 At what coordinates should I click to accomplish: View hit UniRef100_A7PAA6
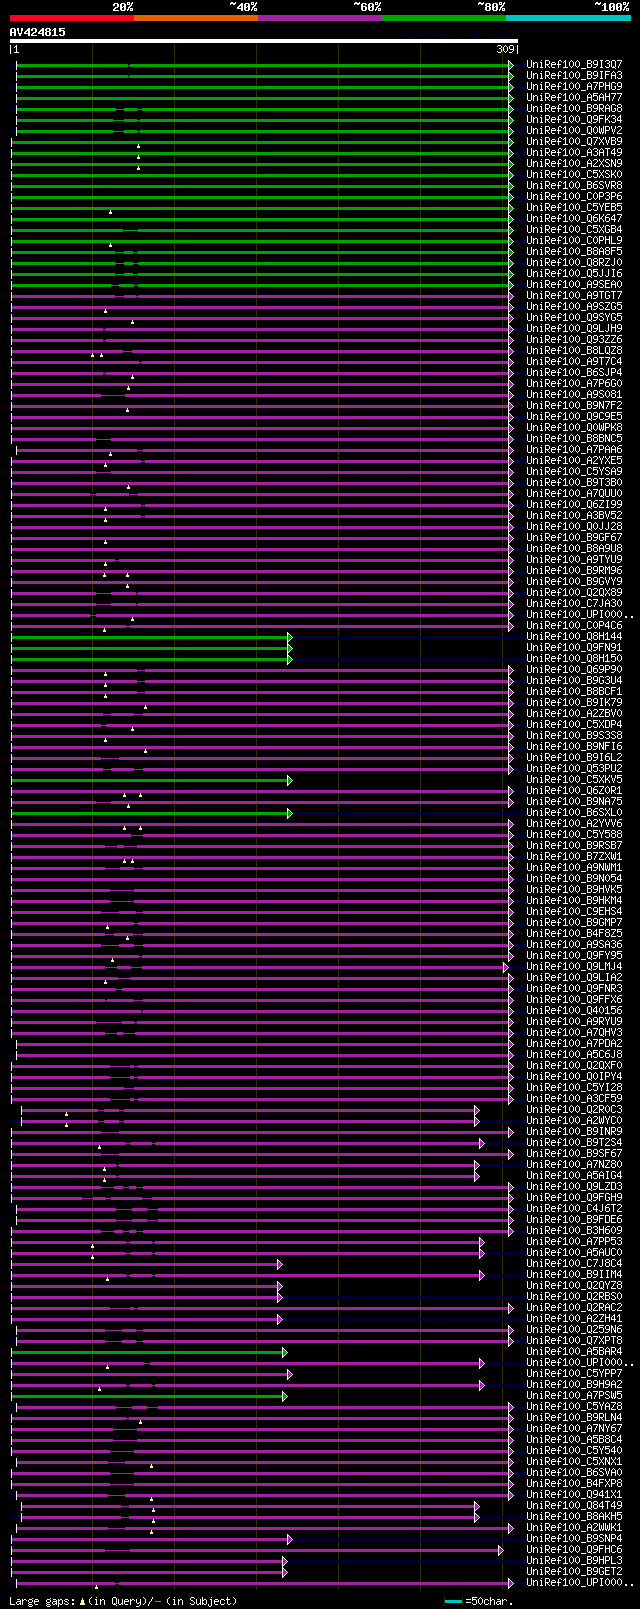[574, 450]
